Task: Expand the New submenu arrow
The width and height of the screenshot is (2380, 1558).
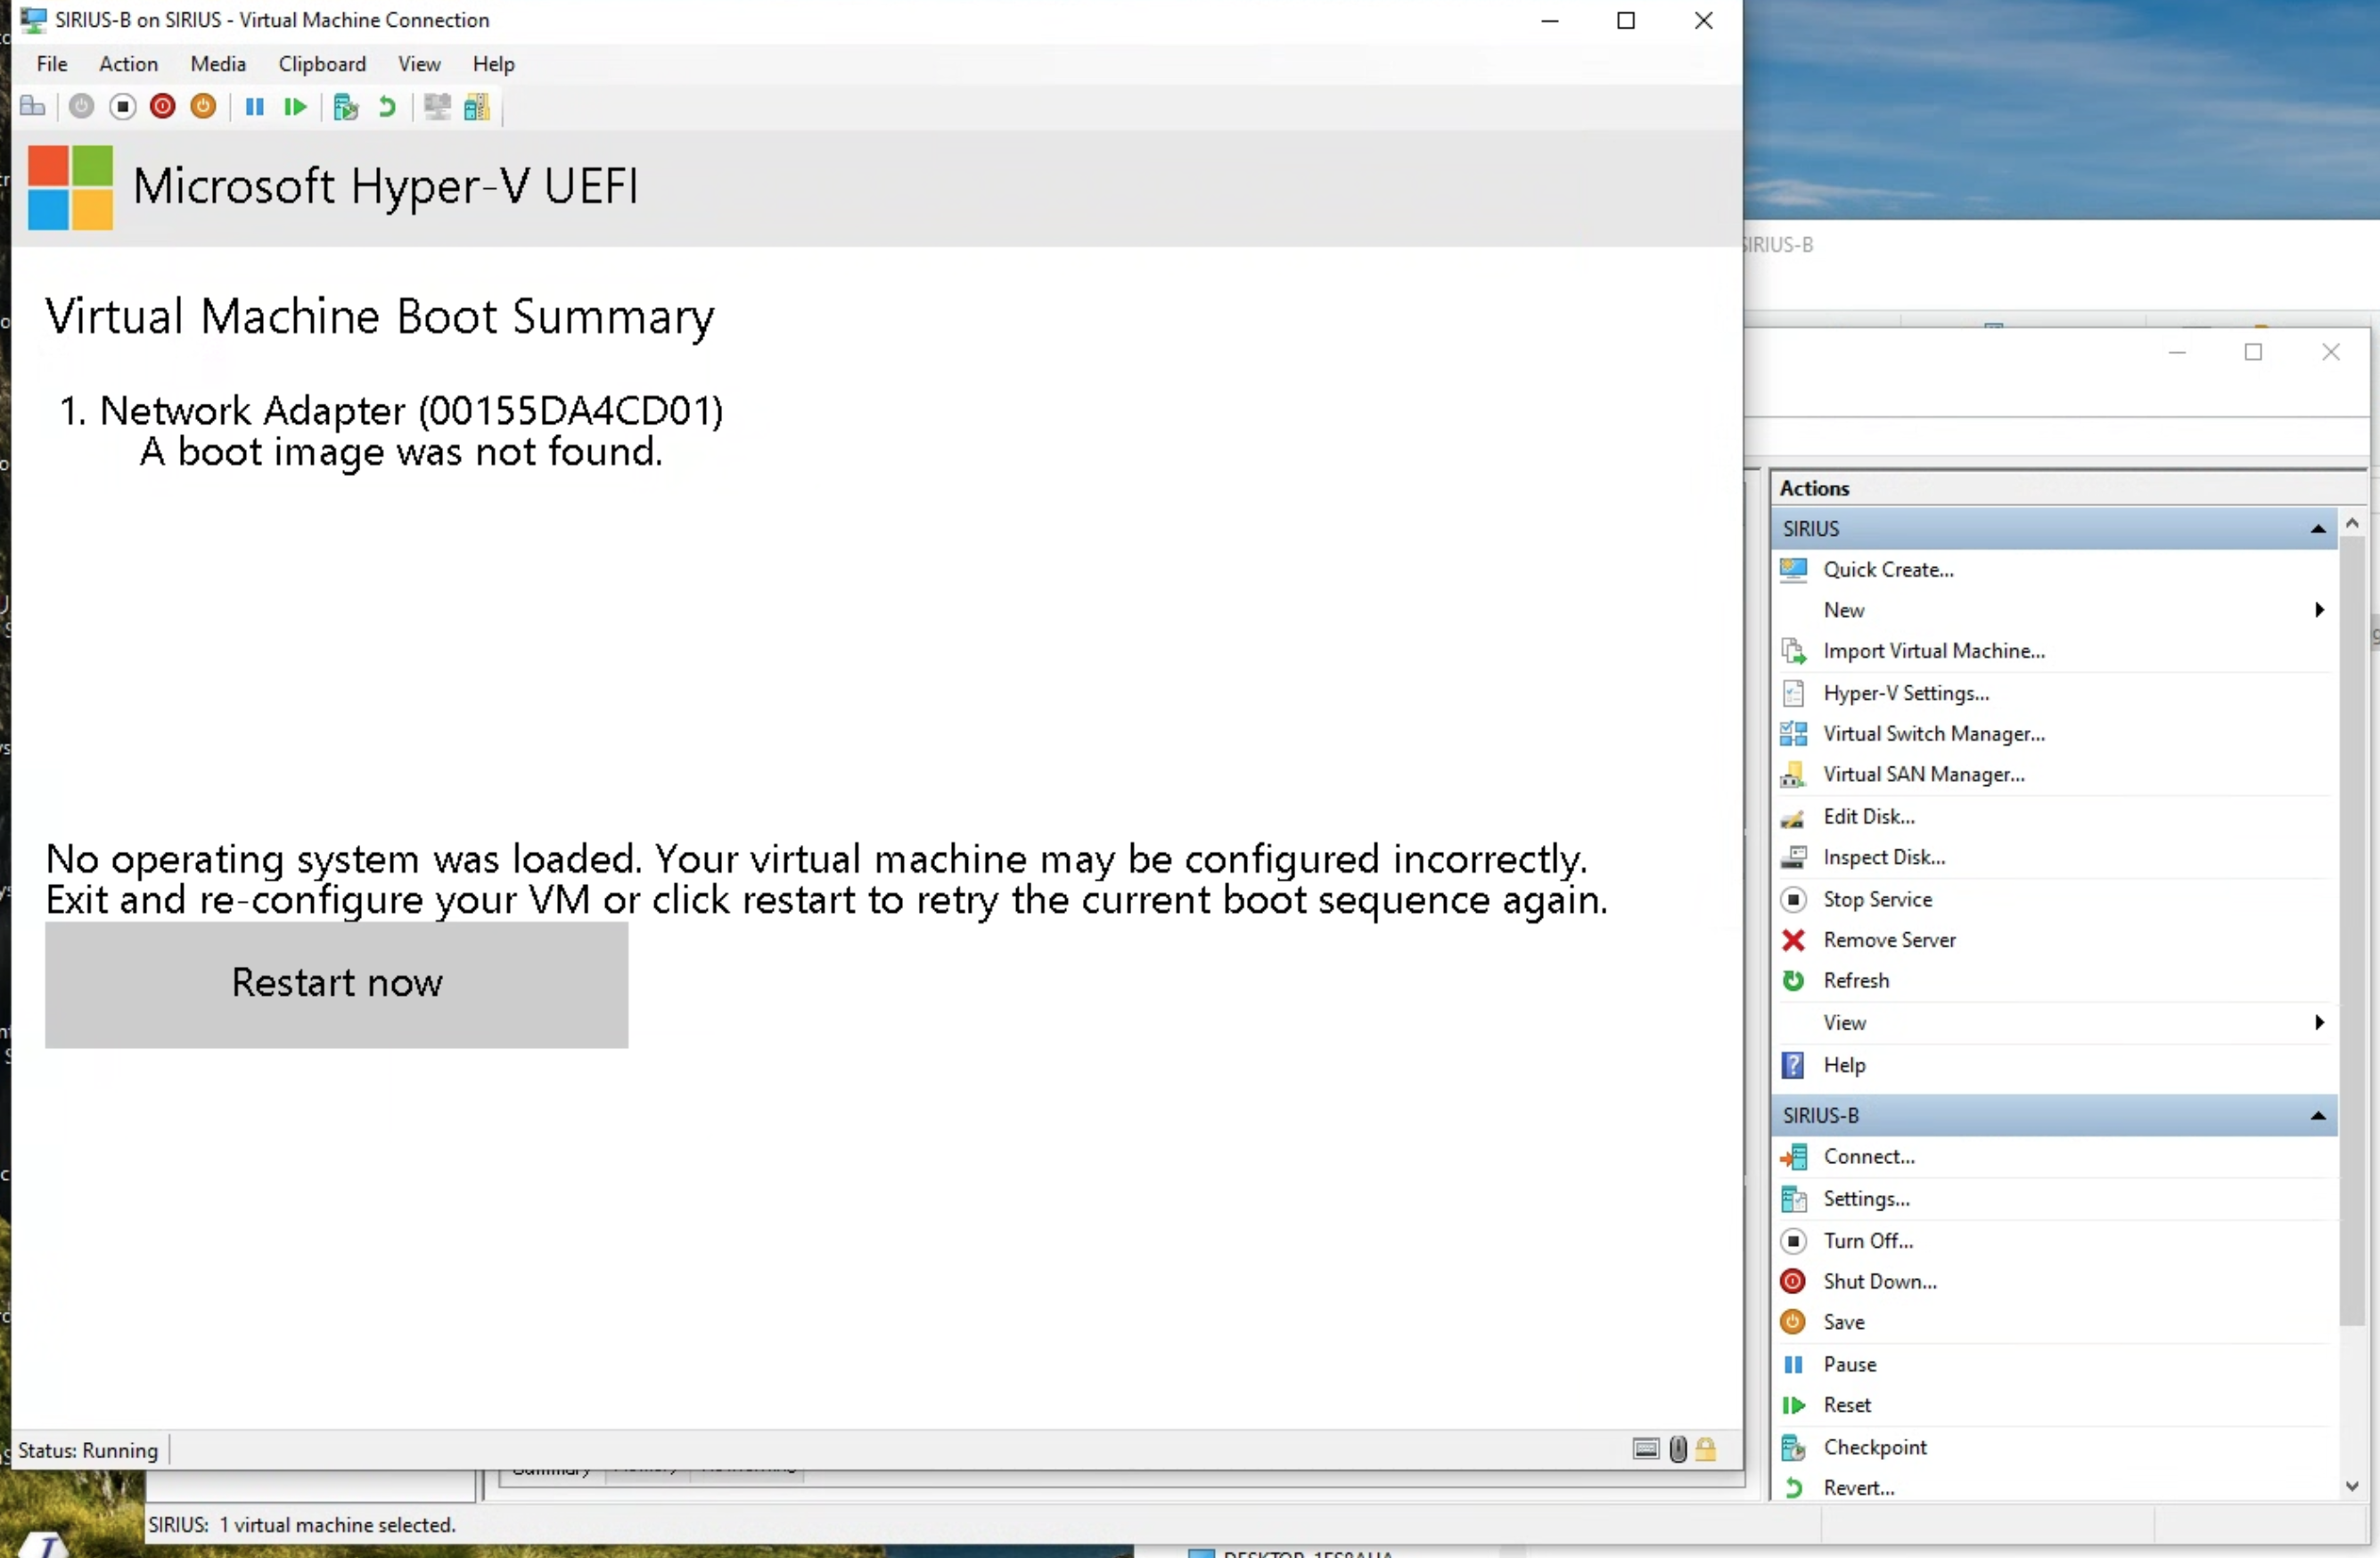Action: coord(2319,610)
